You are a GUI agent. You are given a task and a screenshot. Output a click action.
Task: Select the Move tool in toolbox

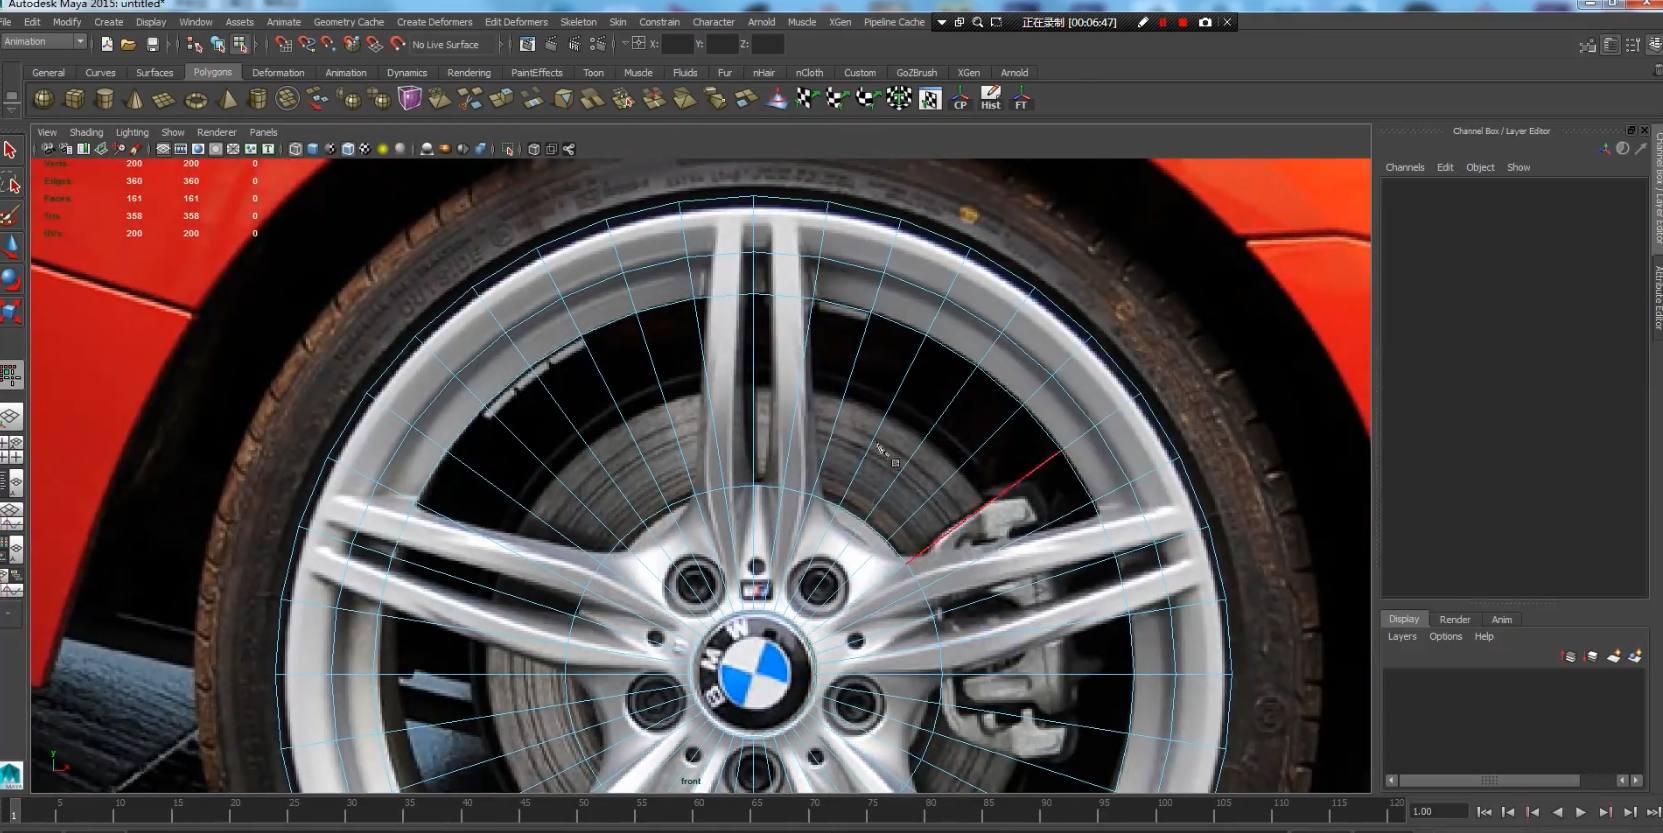click(x=10, y=246)
